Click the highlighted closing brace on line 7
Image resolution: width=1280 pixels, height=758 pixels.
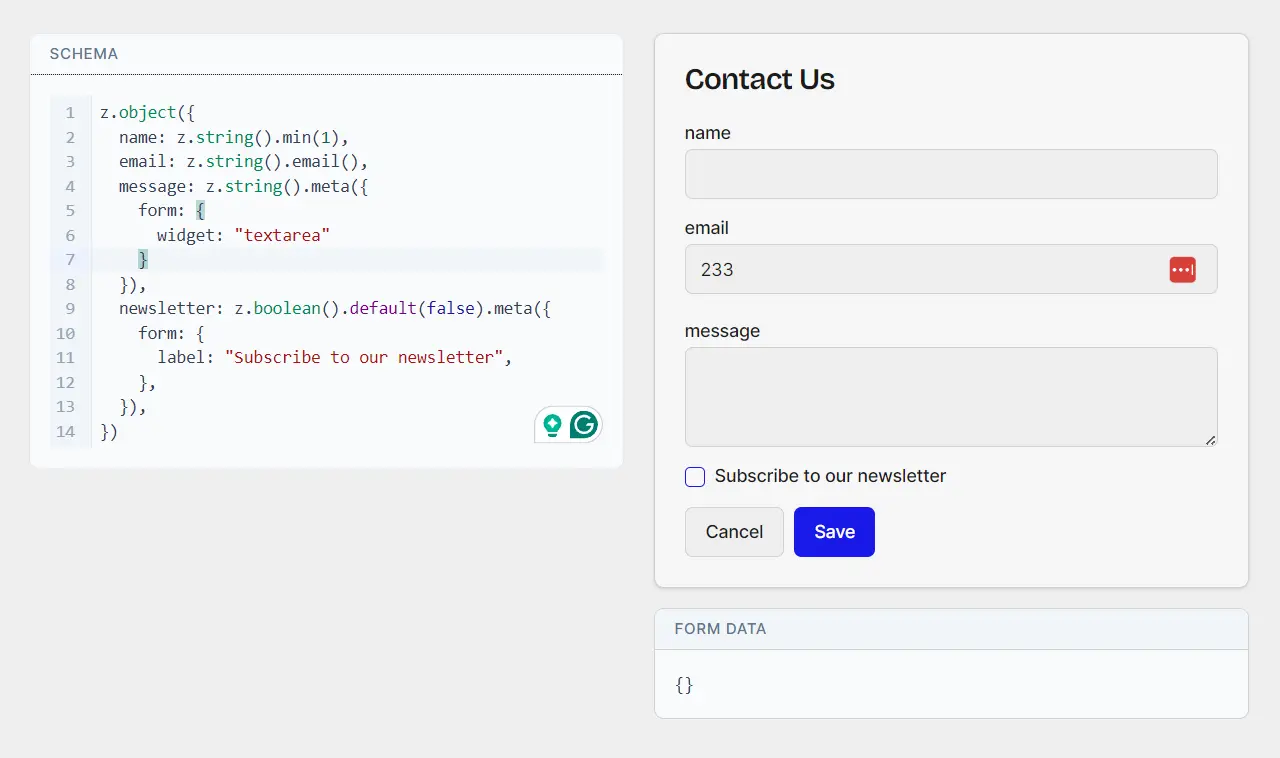143,260
